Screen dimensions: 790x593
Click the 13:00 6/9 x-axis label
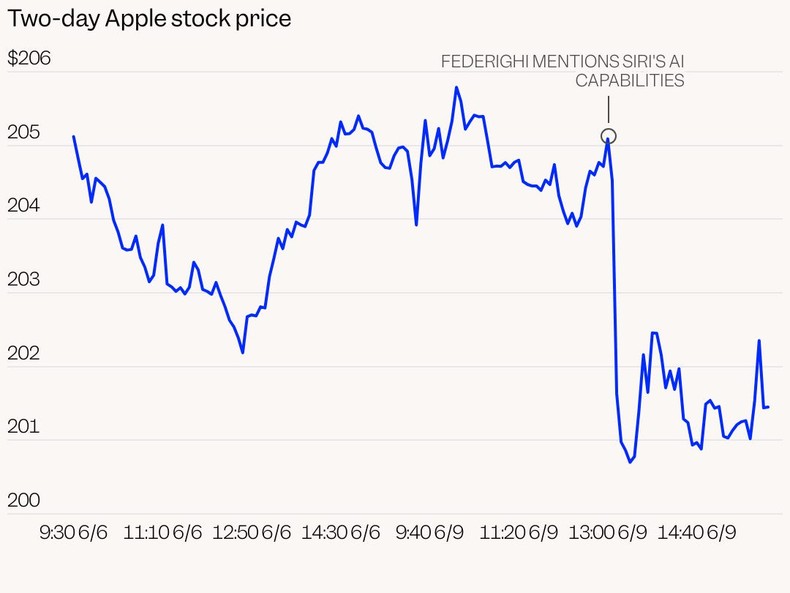pos(609,534)
